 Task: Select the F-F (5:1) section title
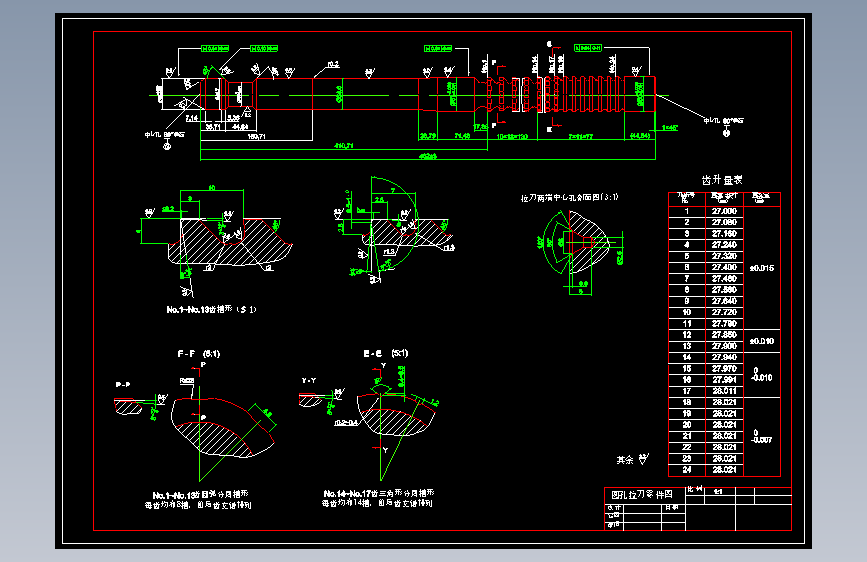199,353
